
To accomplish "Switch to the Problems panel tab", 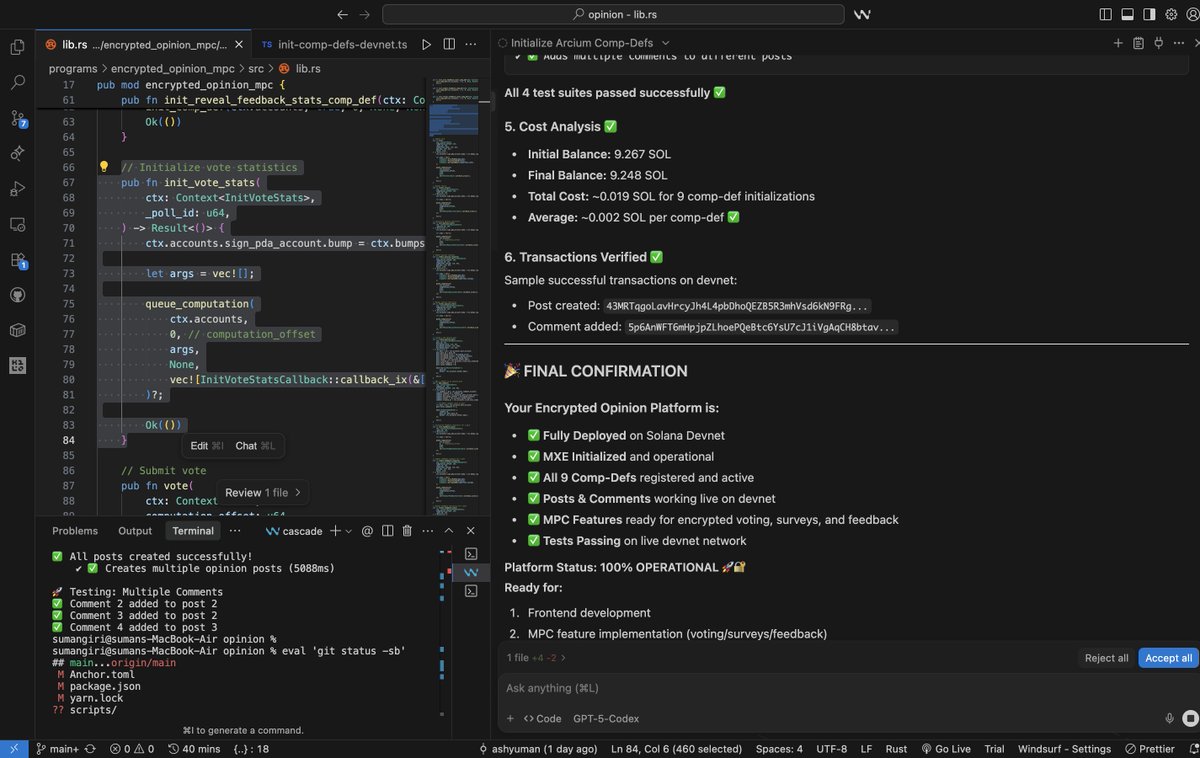I will pos(75,531).
